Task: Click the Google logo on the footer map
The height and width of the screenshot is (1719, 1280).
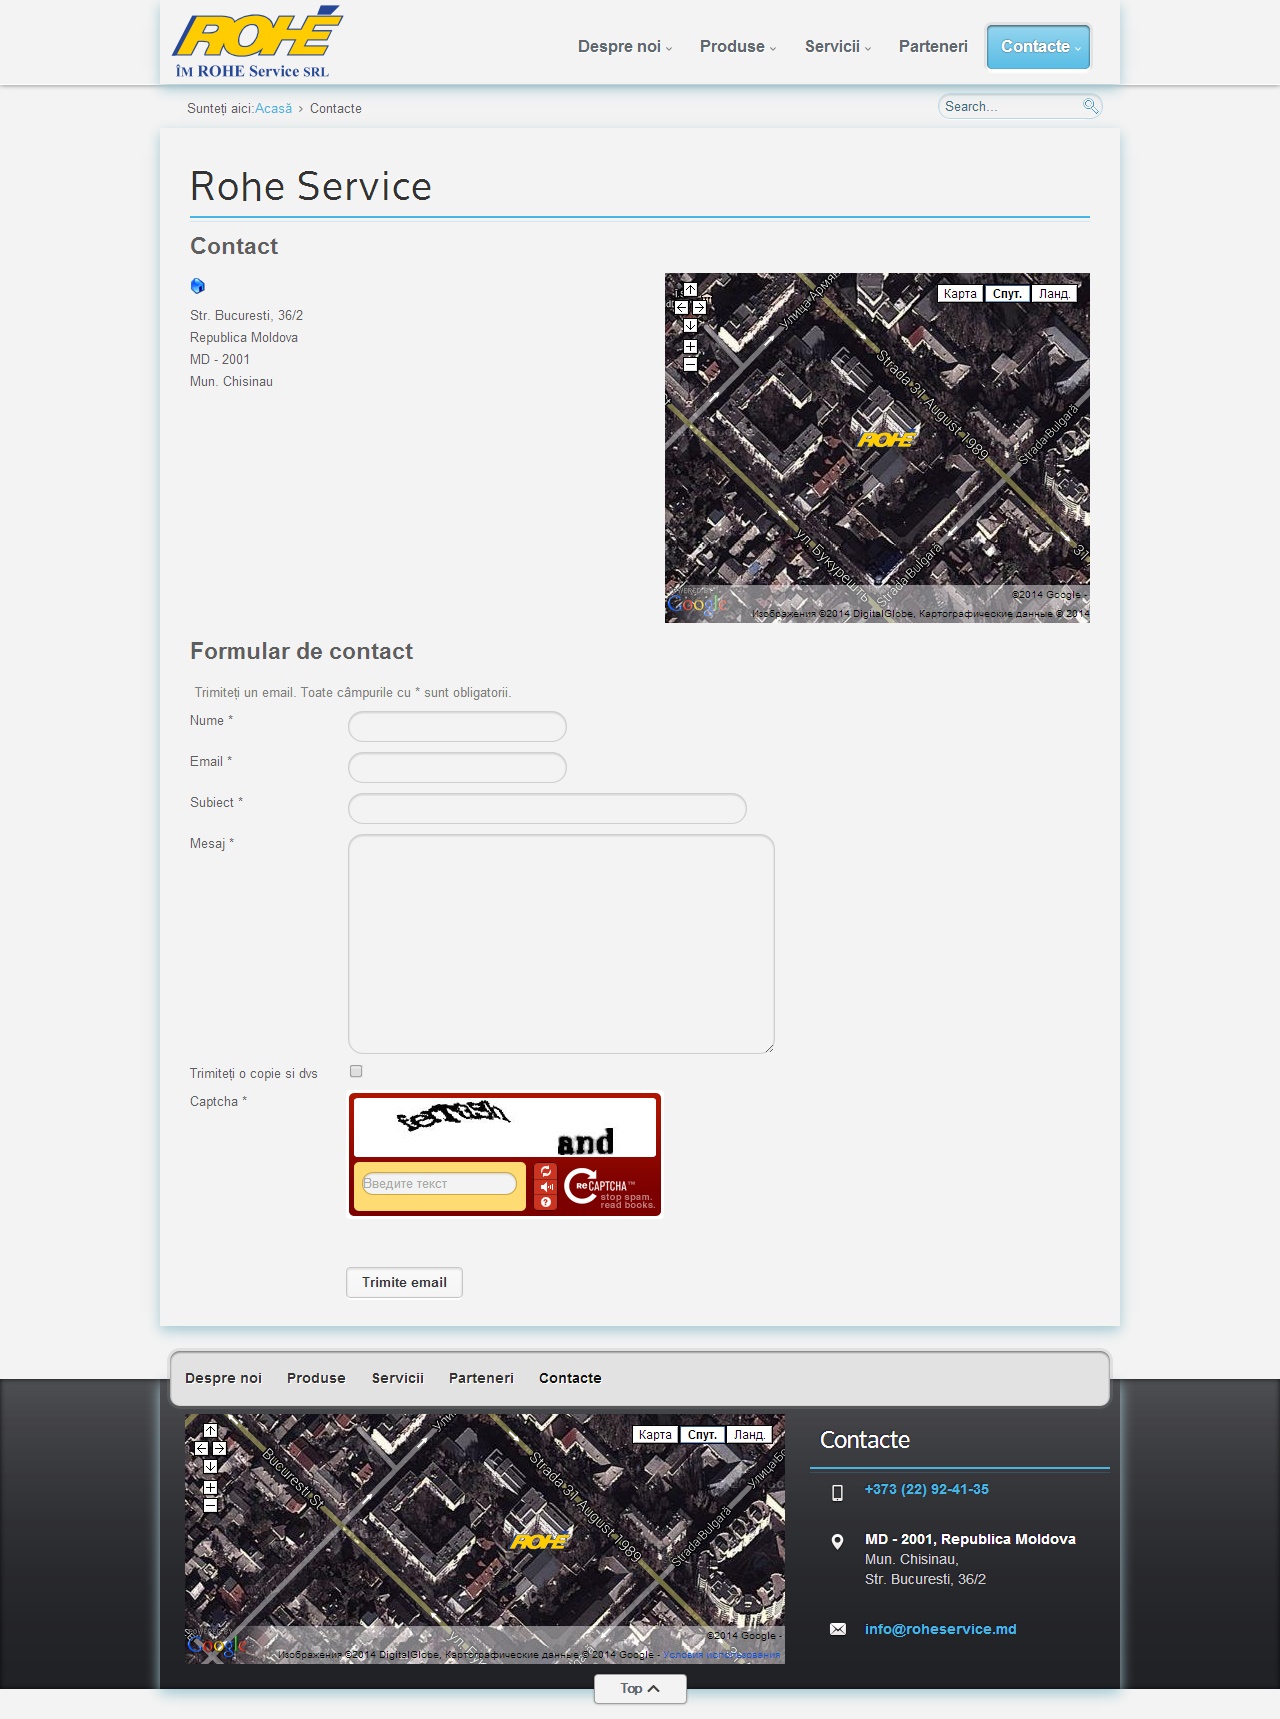Action: pos(216,1645)
